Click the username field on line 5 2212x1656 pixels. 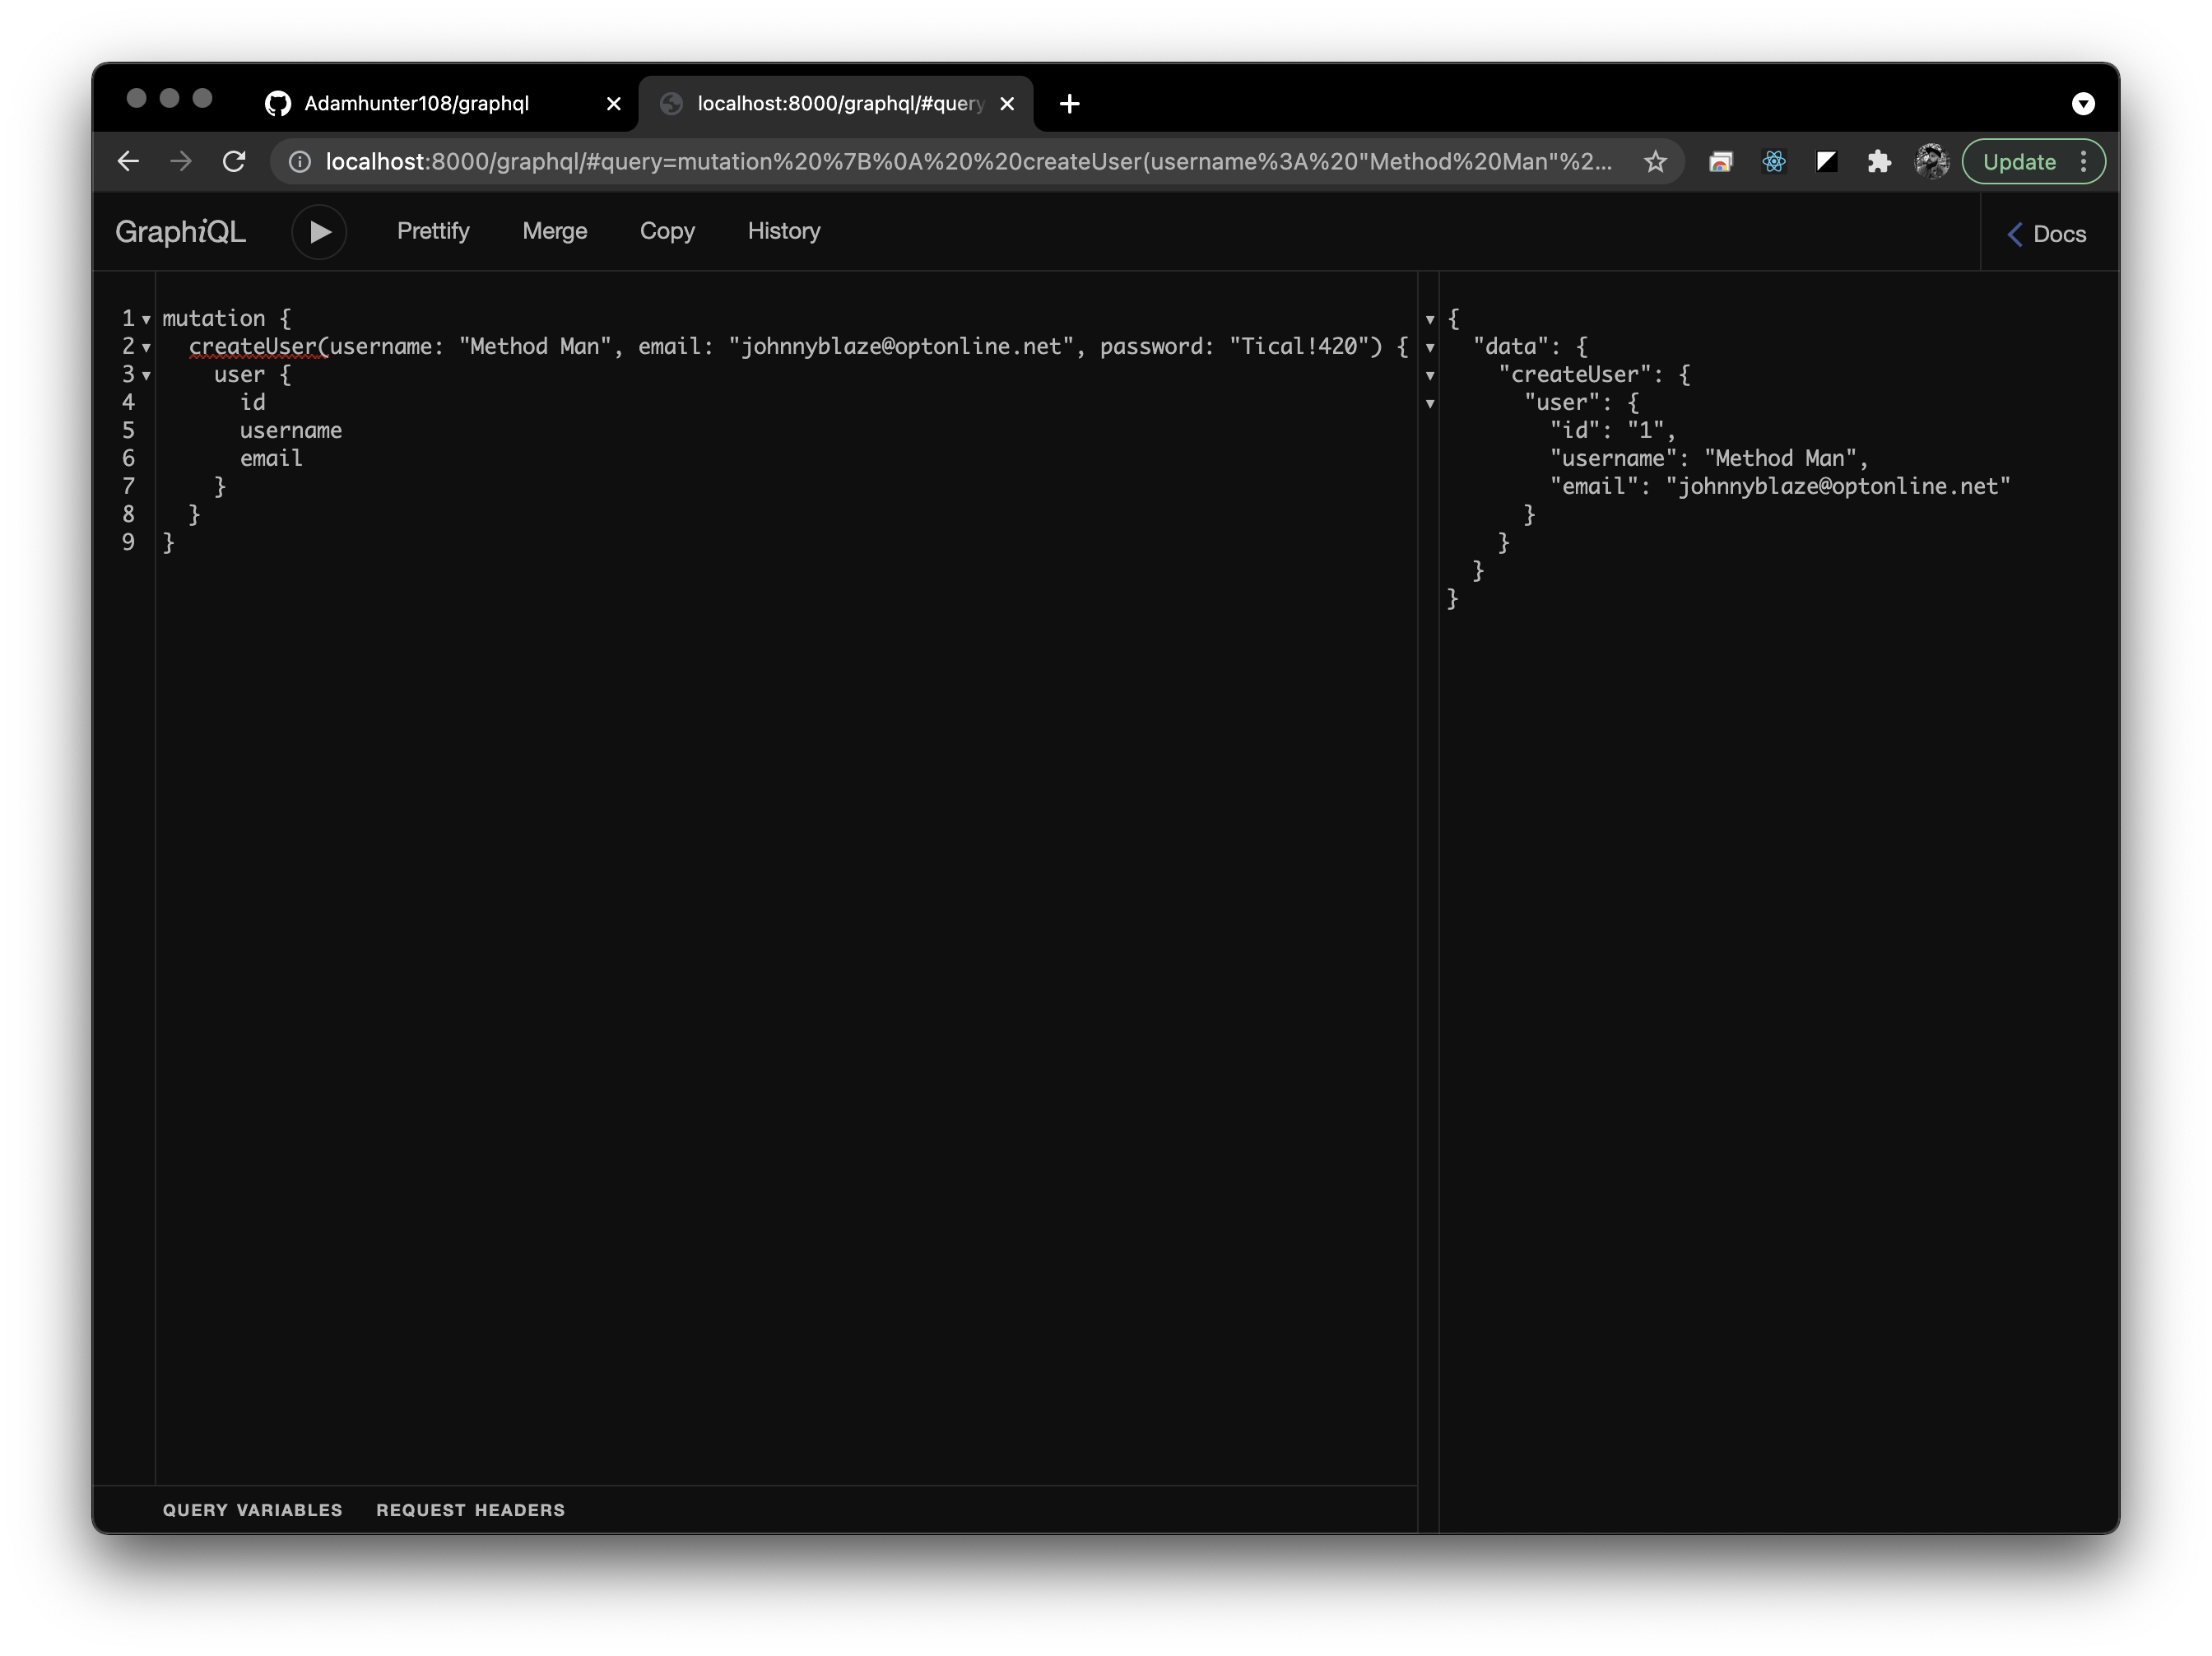click(x=291, y=430)
